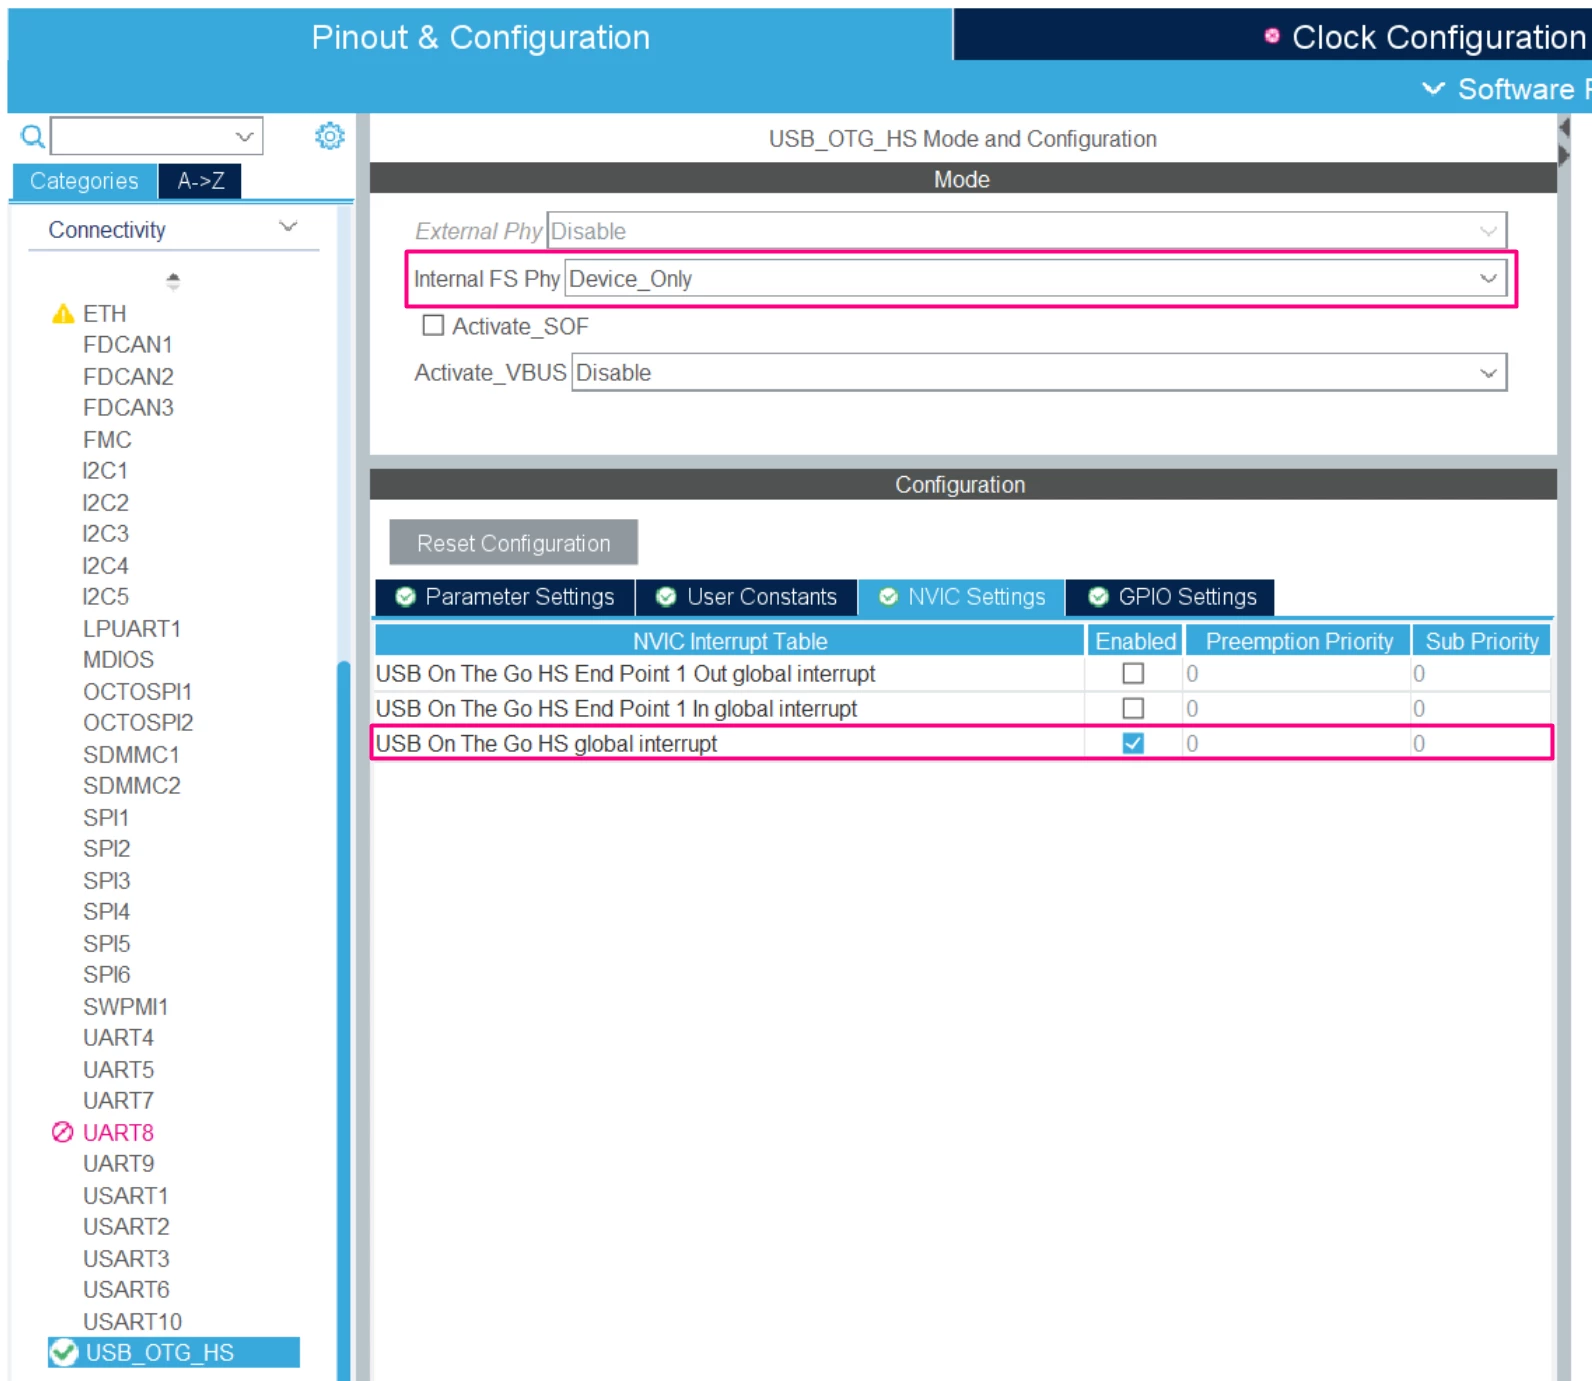Click the sort arrow above the ETH item
The width and height of the screenshot is (1592, 1381).
tap(173, 281)
